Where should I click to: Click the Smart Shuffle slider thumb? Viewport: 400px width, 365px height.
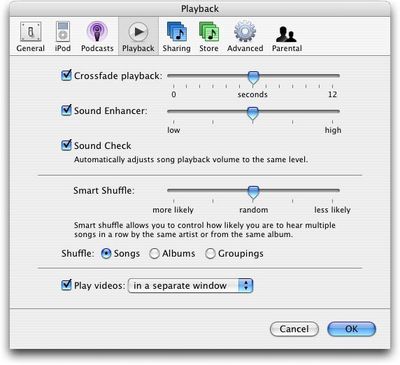point(253,193)
